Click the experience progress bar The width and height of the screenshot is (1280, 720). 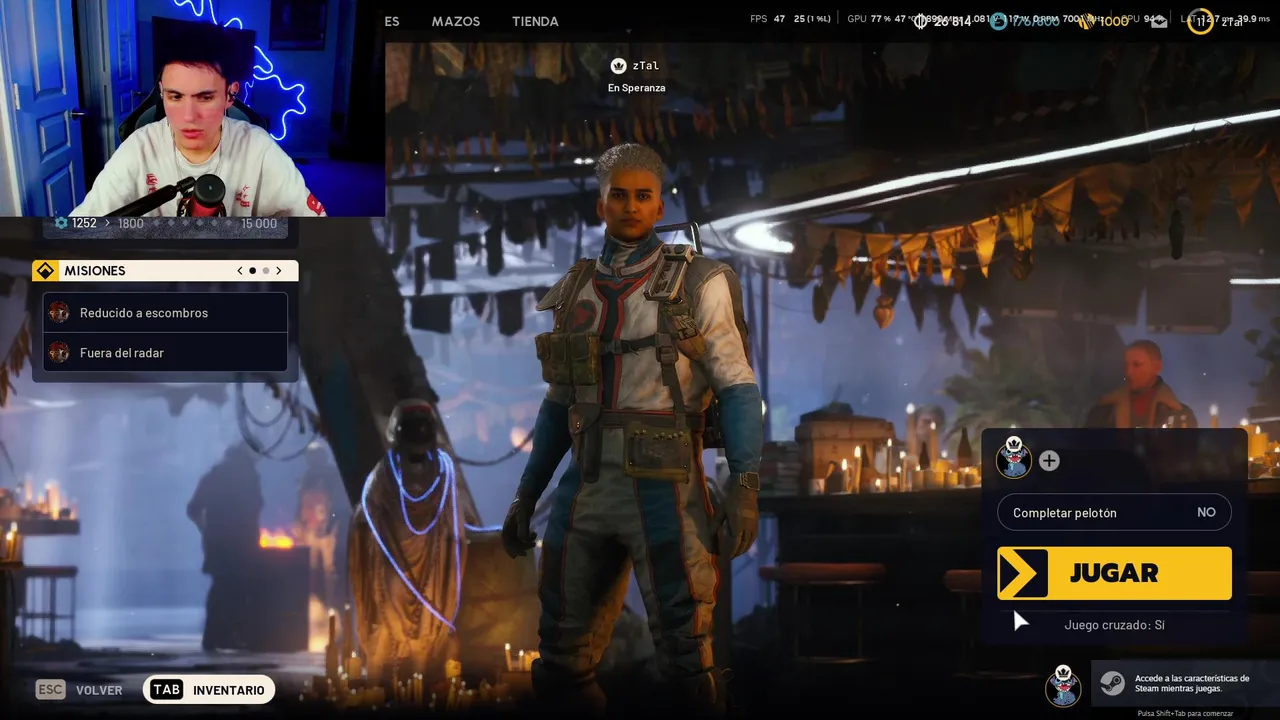(x=193, y=224)
